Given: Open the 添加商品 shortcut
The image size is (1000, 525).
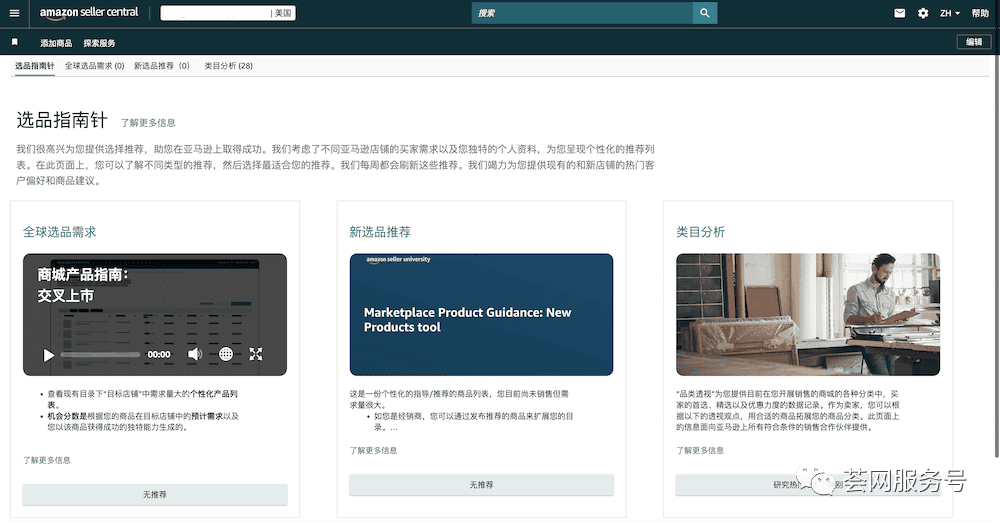Looking at the screenshot, I should tap(56, 43).
